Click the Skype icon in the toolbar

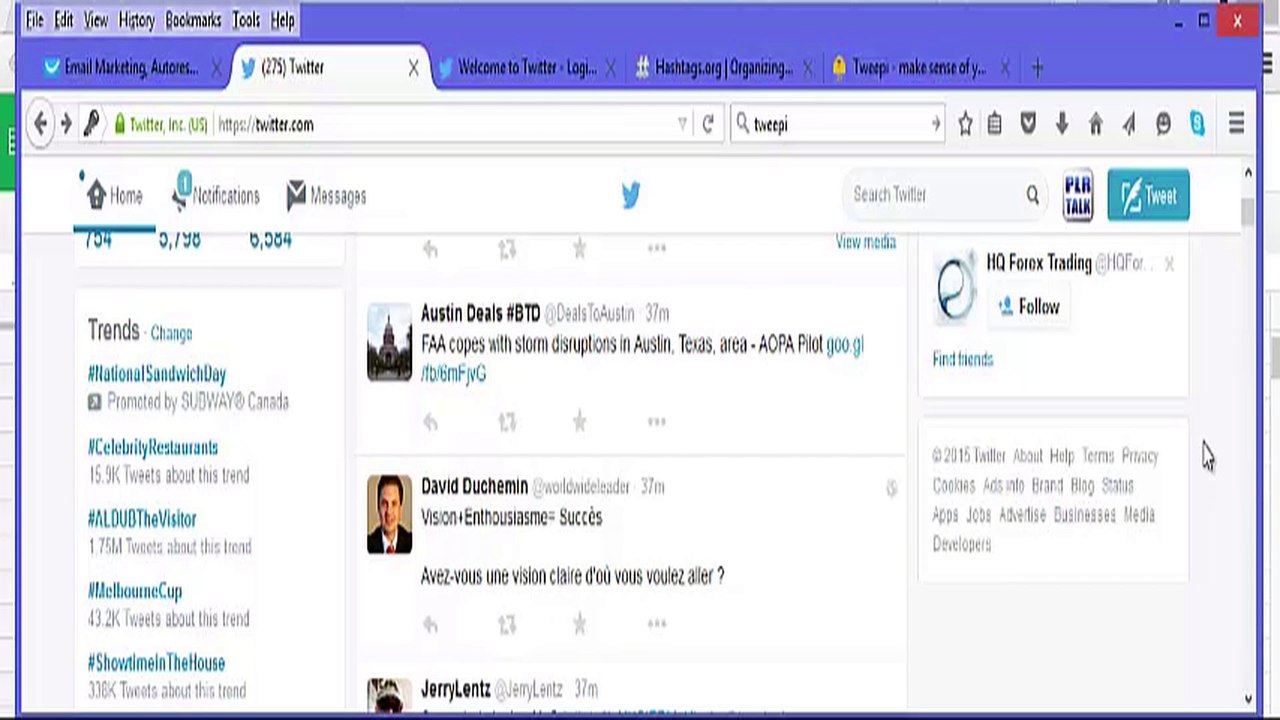pyautogui.click(x=1197, y=124)
